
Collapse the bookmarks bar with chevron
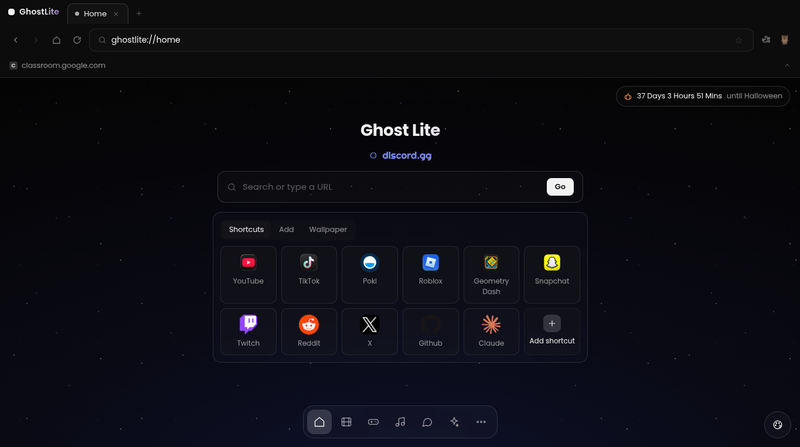(787, 65)
